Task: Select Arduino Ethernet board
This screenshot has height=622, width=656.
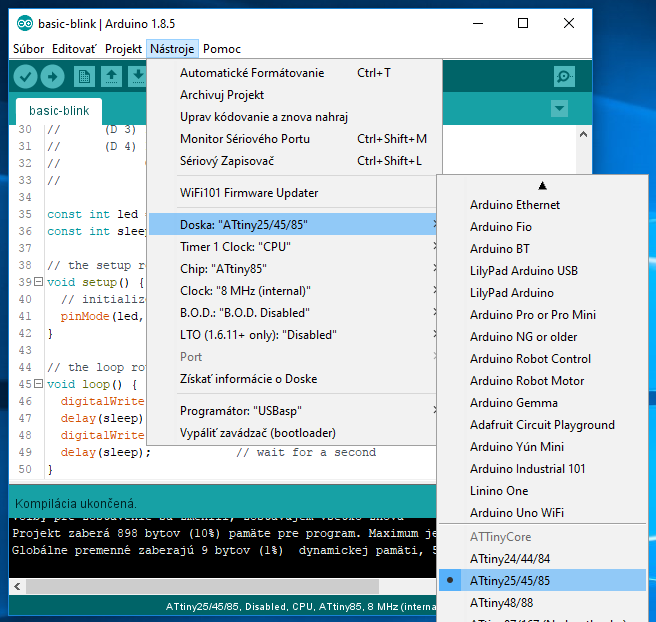Action: pyautogui.click(x=542, y=205)
